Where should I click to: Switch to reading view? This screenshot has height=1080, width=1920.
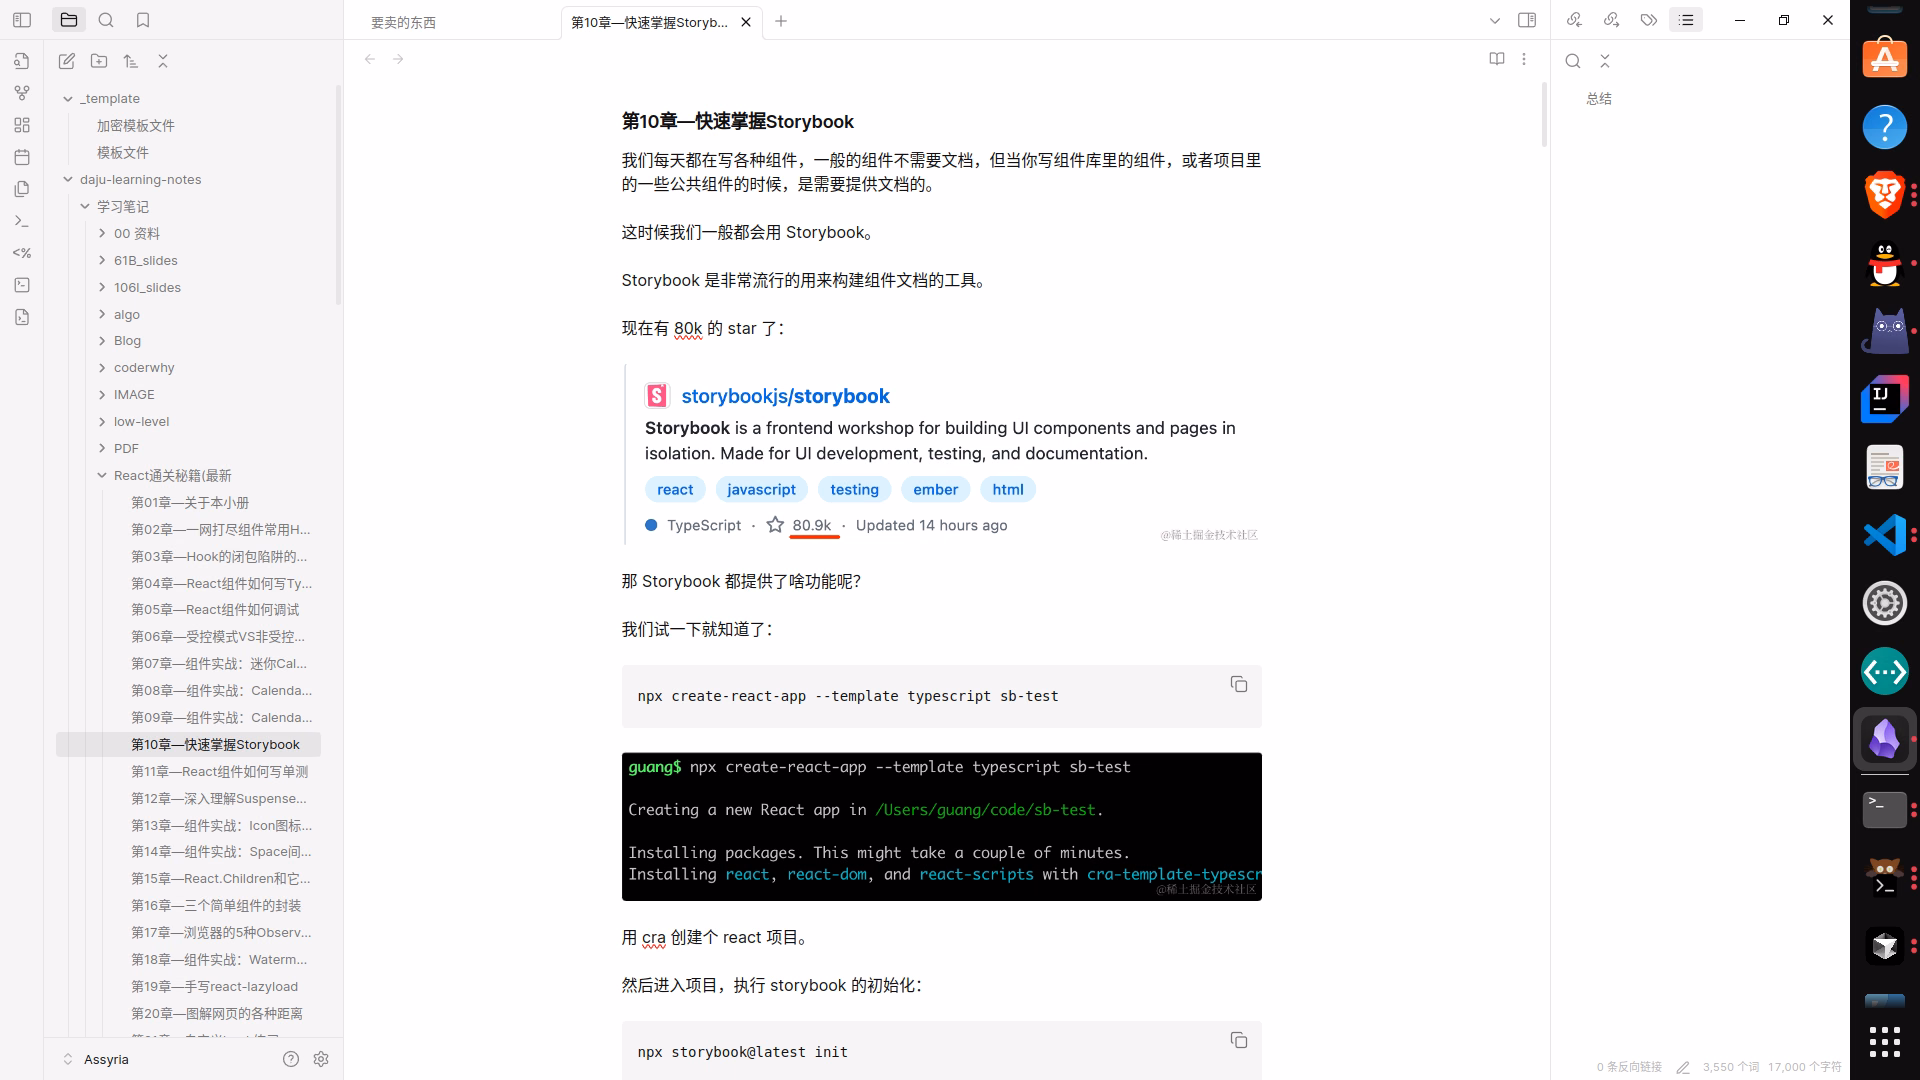[x=1497, y=59]
